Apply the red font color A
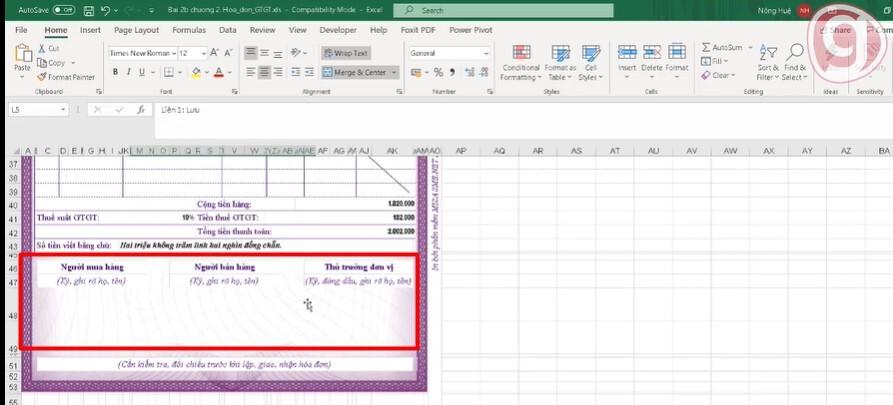The width and height of the screenshot is (893, 405). click(x=219, y=72)
